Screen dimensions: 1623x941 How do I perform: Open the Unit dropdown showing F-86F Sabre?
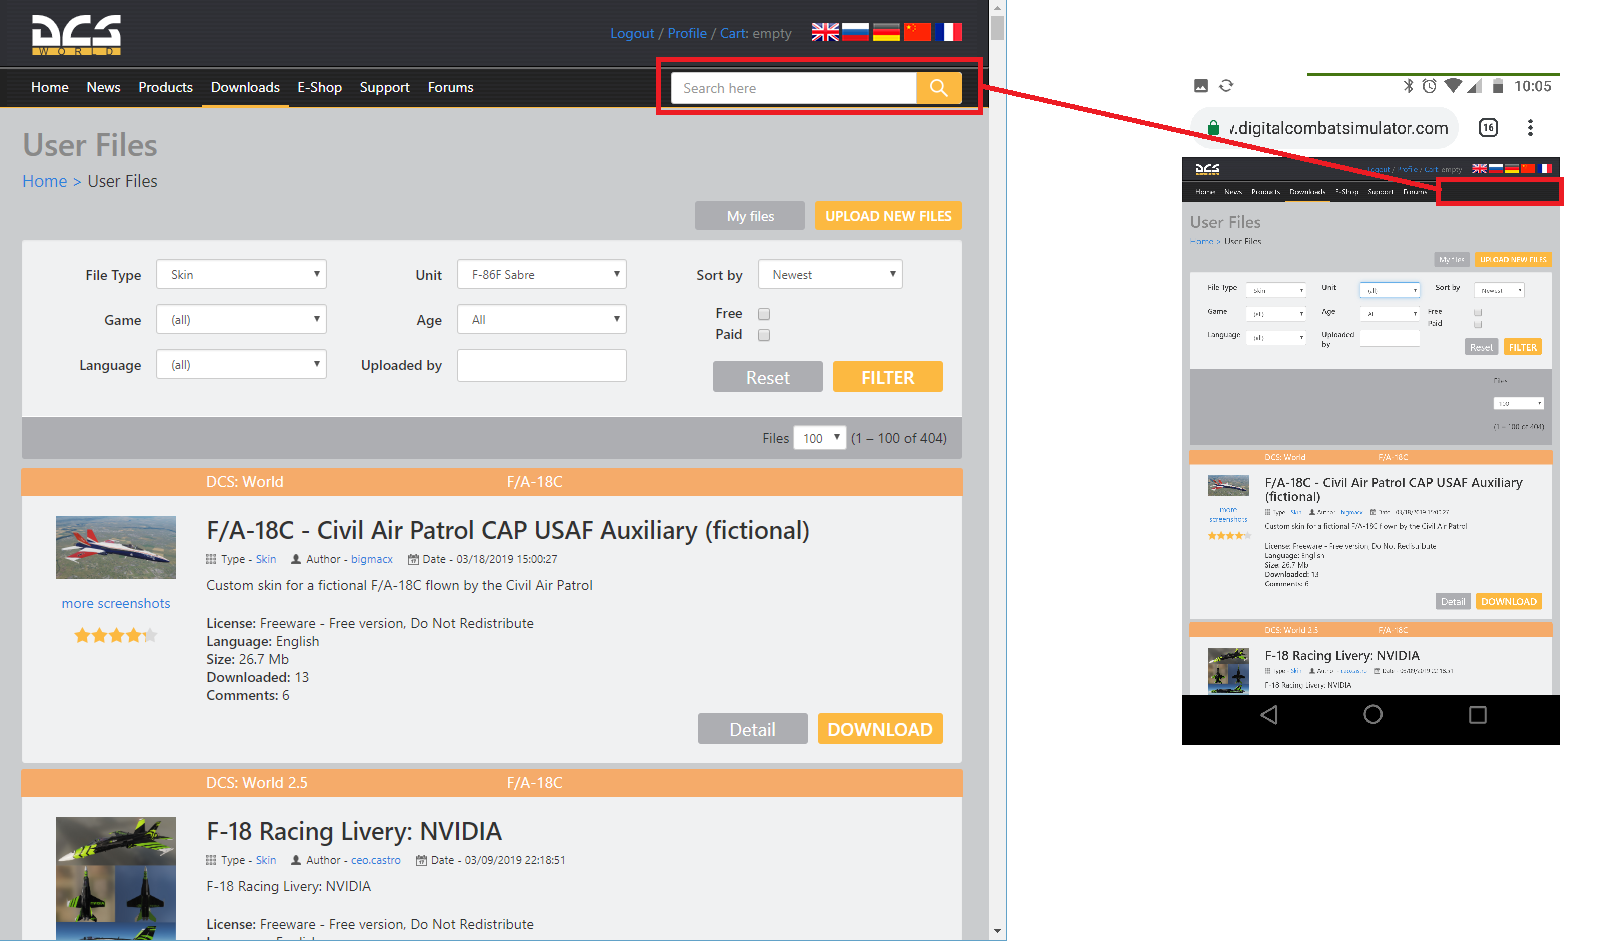point(542,275)
